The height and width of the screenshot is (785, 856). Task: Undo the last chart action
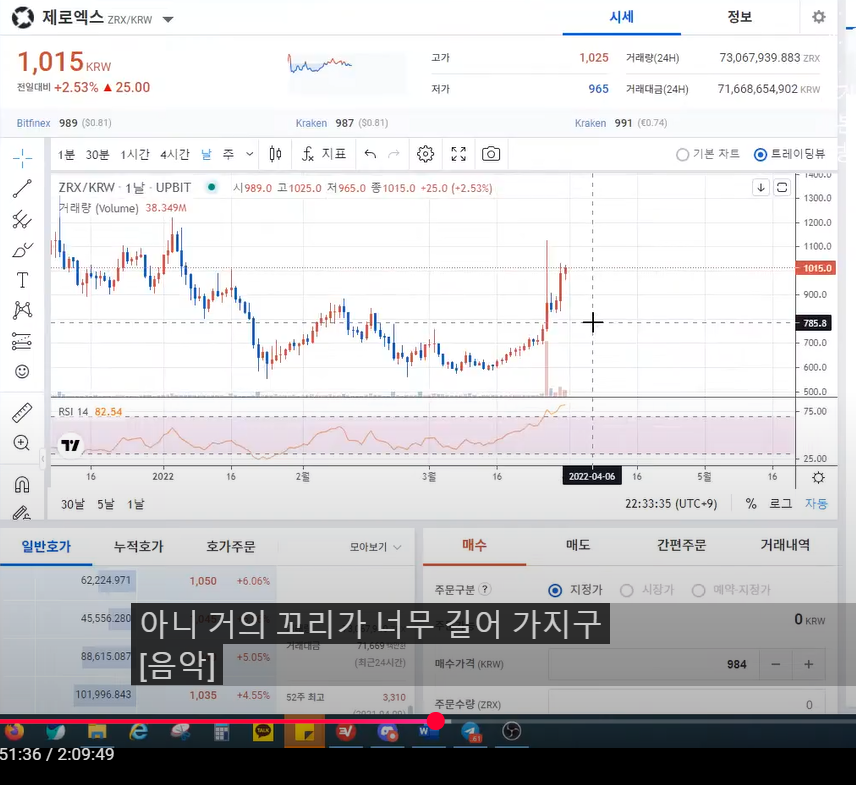click(x=370, y=154)
